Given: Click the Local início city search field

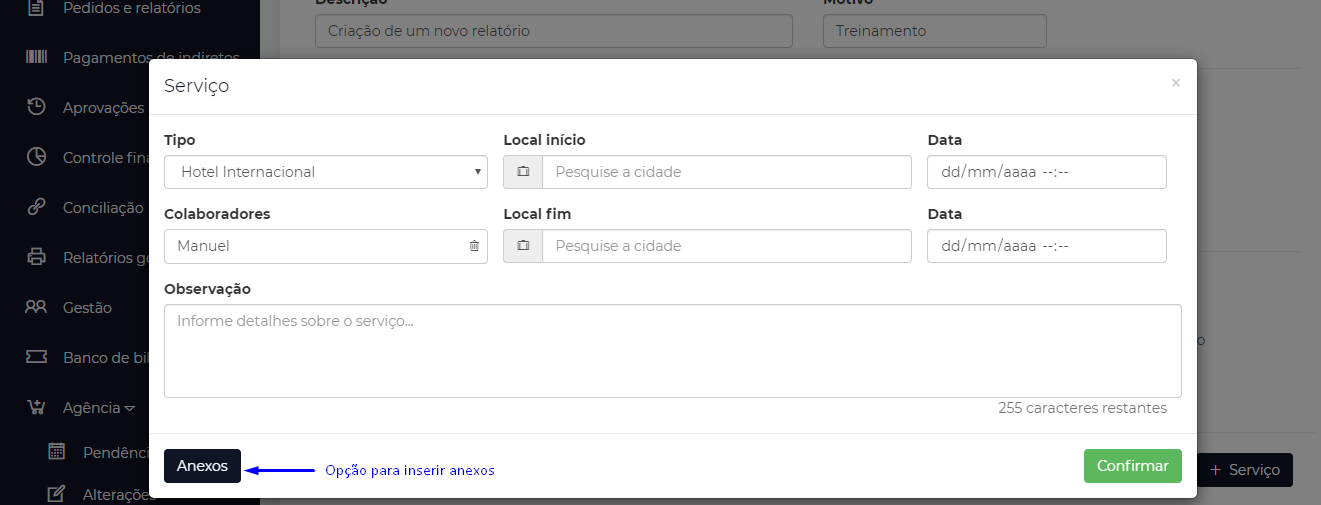Looking at the screenshot, I should [x=727, y=172].
